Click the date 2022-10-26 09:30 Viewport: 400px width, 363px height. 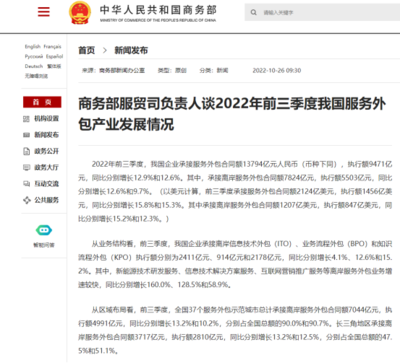tap(277, 70)
